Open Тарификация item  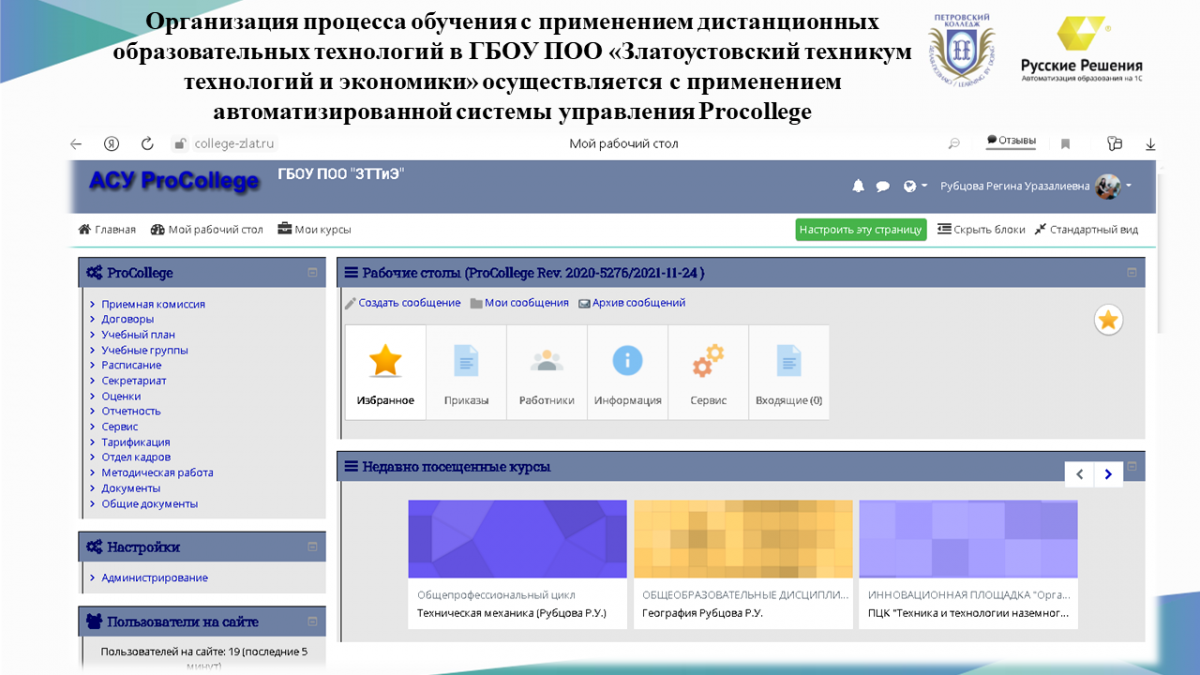click(136, 442)
